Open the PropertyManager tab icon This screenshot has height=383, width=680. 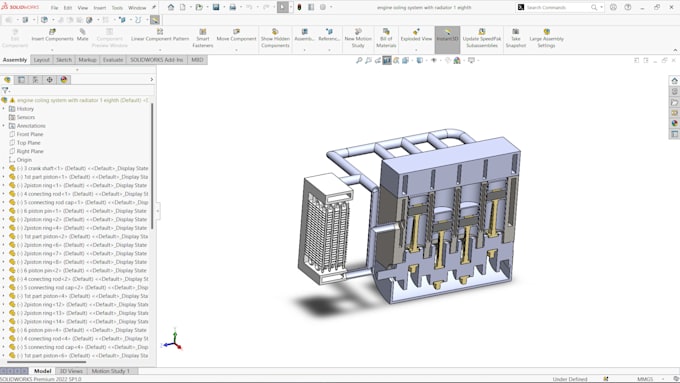[21, 80]
